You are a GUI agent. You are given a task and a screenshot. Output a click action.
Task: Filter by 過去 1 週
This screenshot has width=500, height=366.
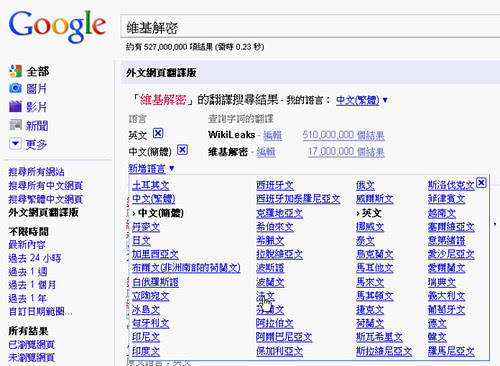[x=28, y=271]
